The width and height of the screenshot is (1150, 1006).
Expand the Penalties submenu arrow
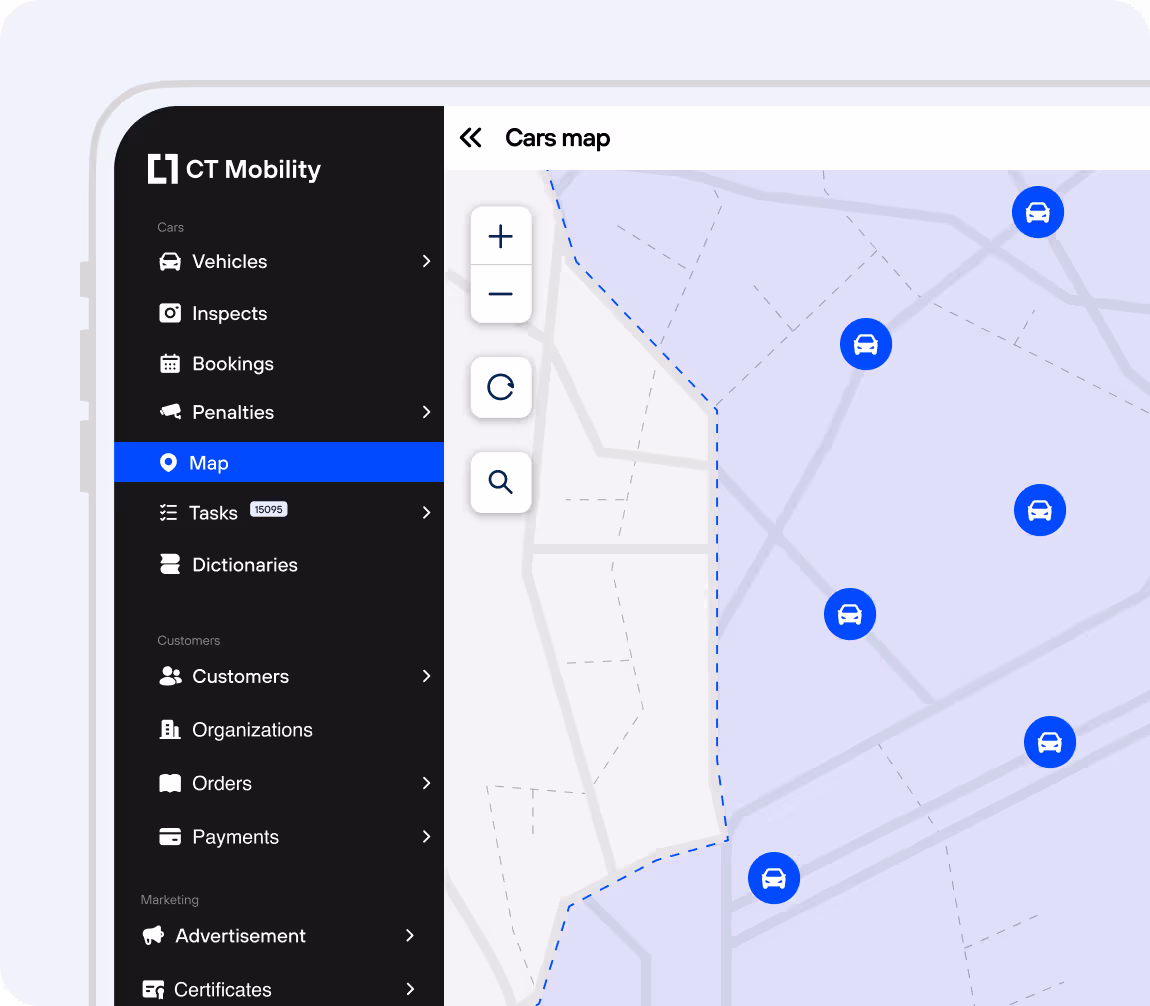pyautogui.click(x=426, y=412)
